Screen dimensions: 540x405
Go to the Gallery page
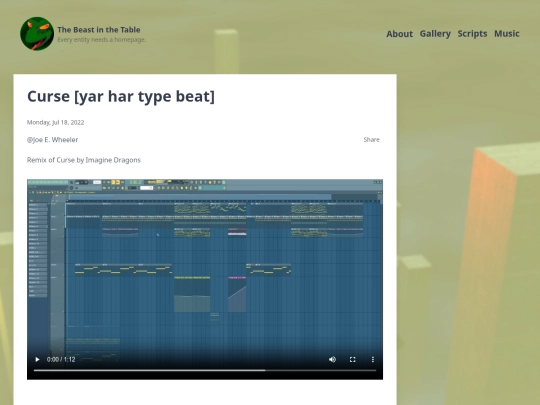pos(435,34)
